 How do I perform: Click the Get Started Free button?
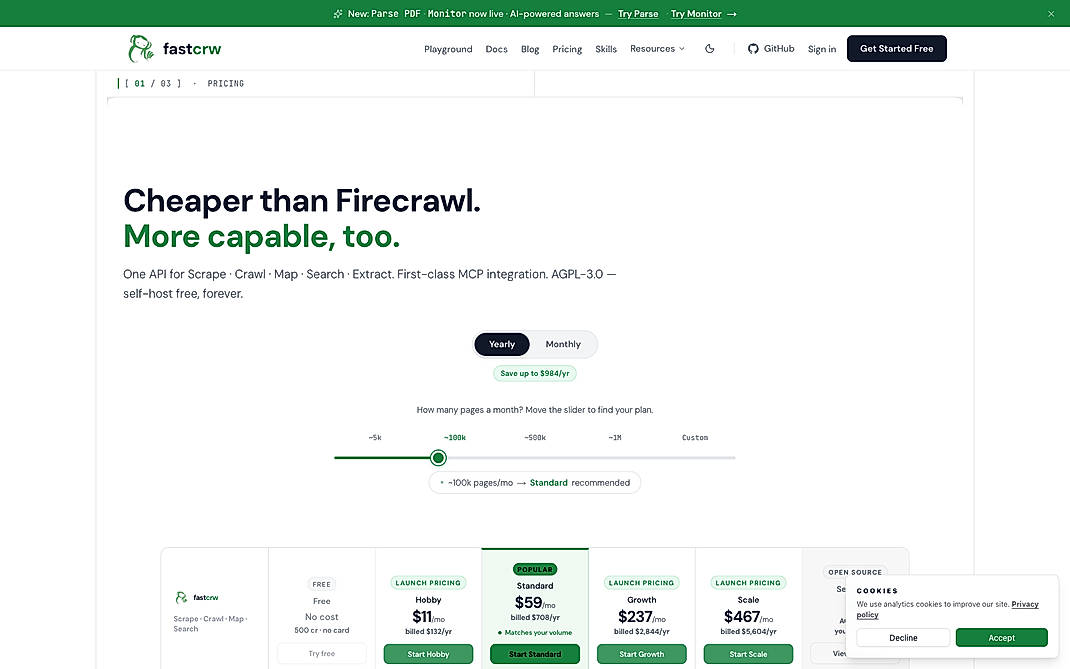[x=896, y=48]
